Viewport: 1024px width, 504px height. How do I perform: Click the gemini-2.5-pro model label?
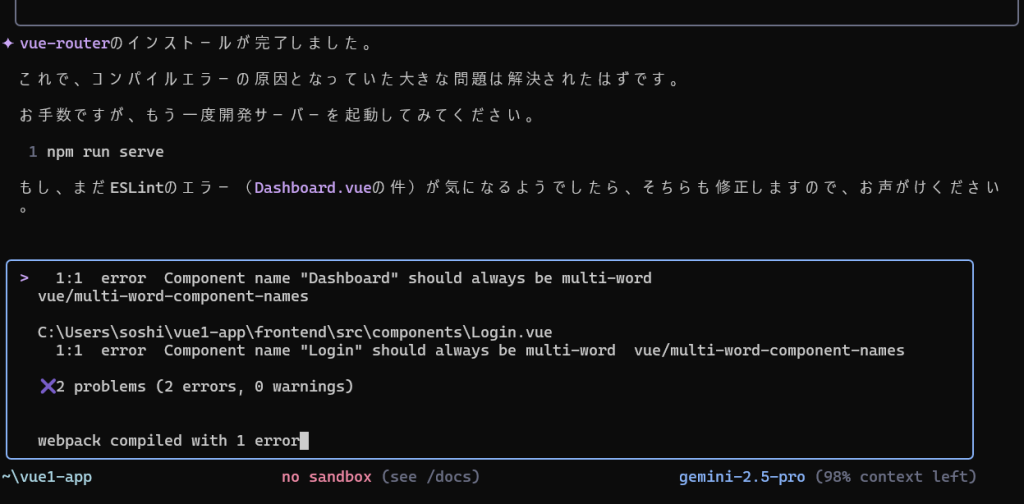742,477
